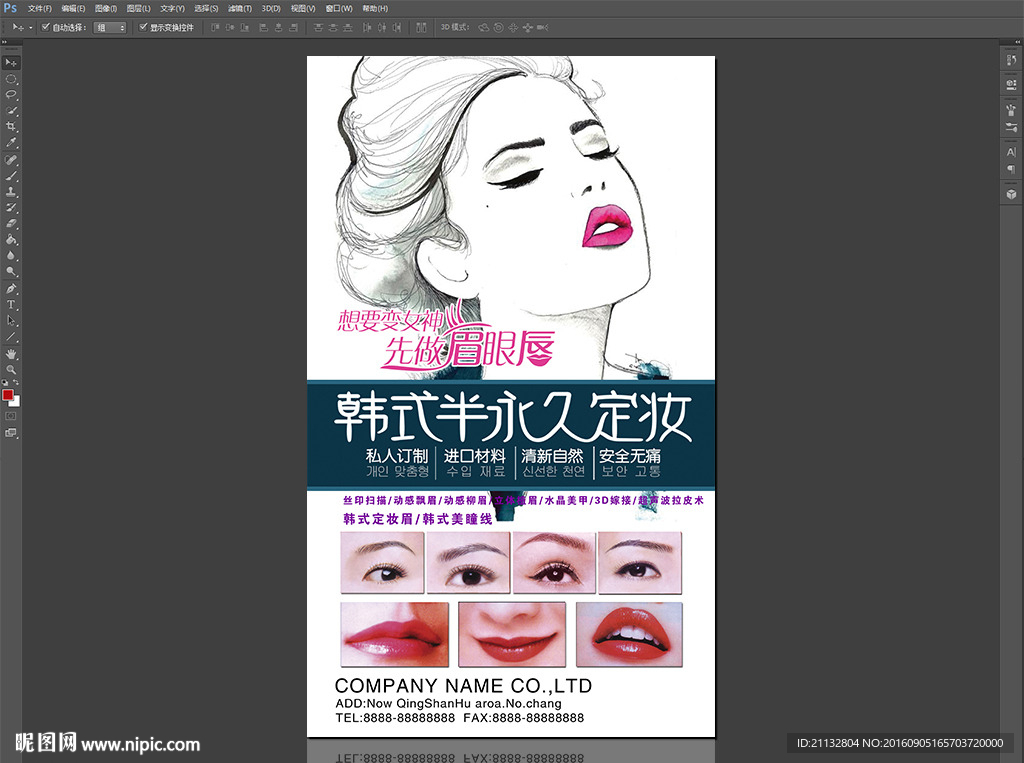Open the 文件(F) menu
The height and width of the screenshot is (763, 1024).
(39, 8)
